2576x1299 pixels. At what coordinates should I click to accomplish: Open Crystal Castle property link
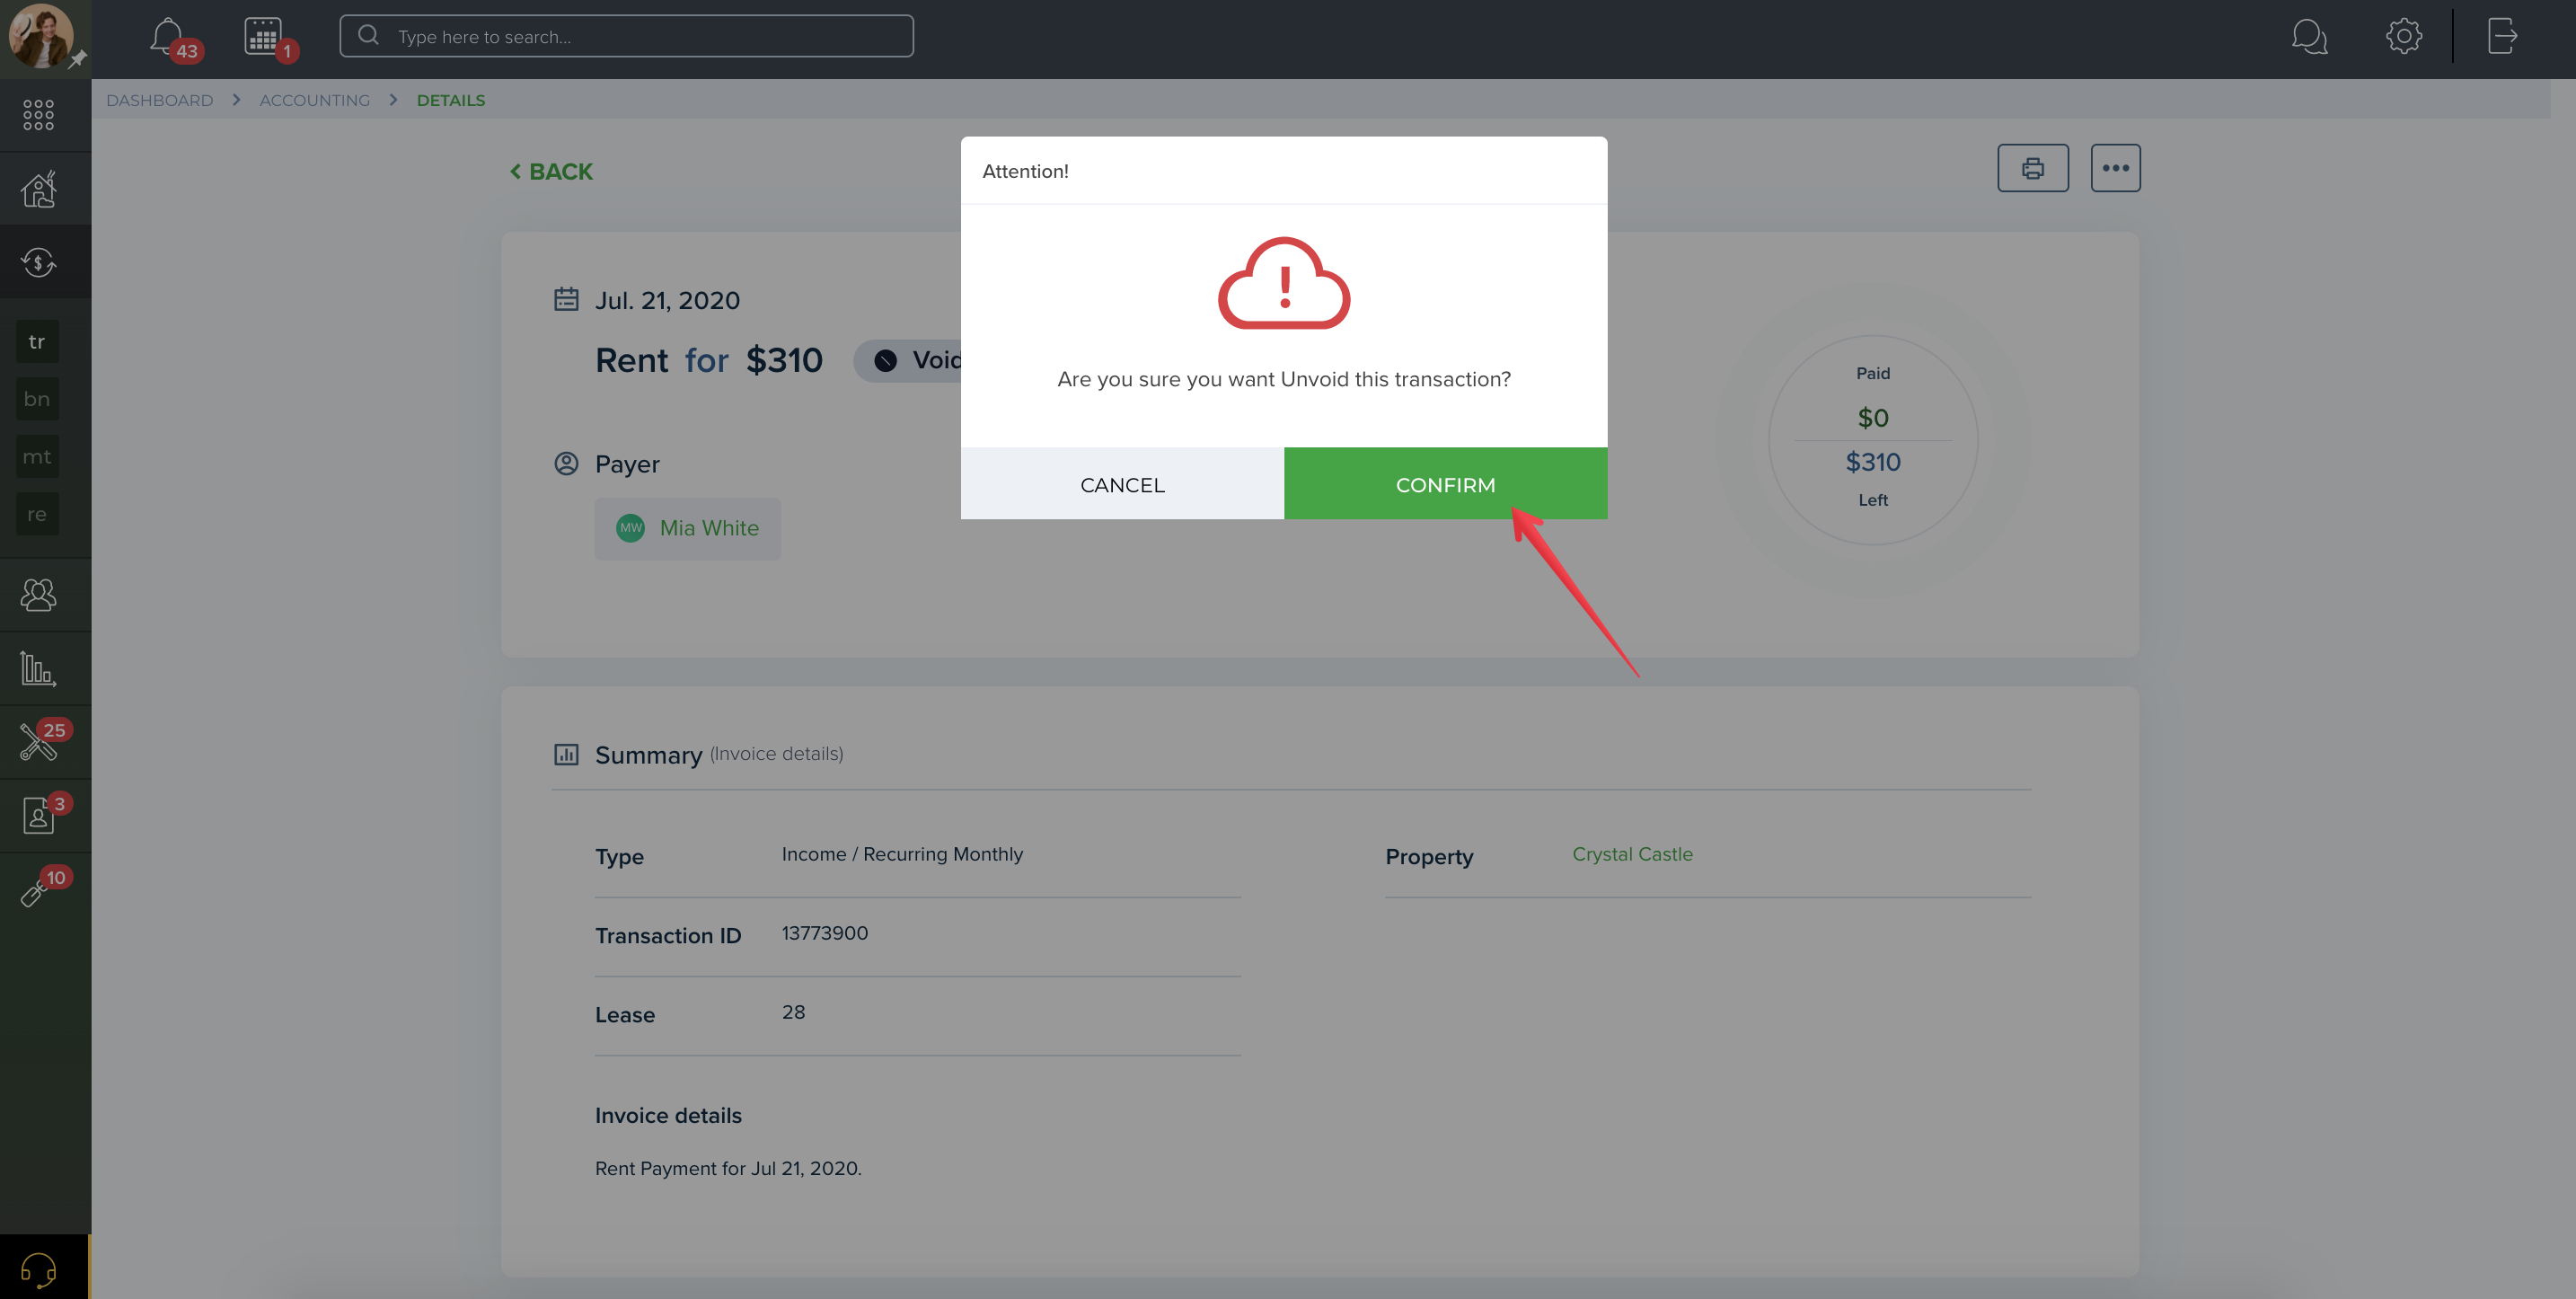tap(1632, 854)
